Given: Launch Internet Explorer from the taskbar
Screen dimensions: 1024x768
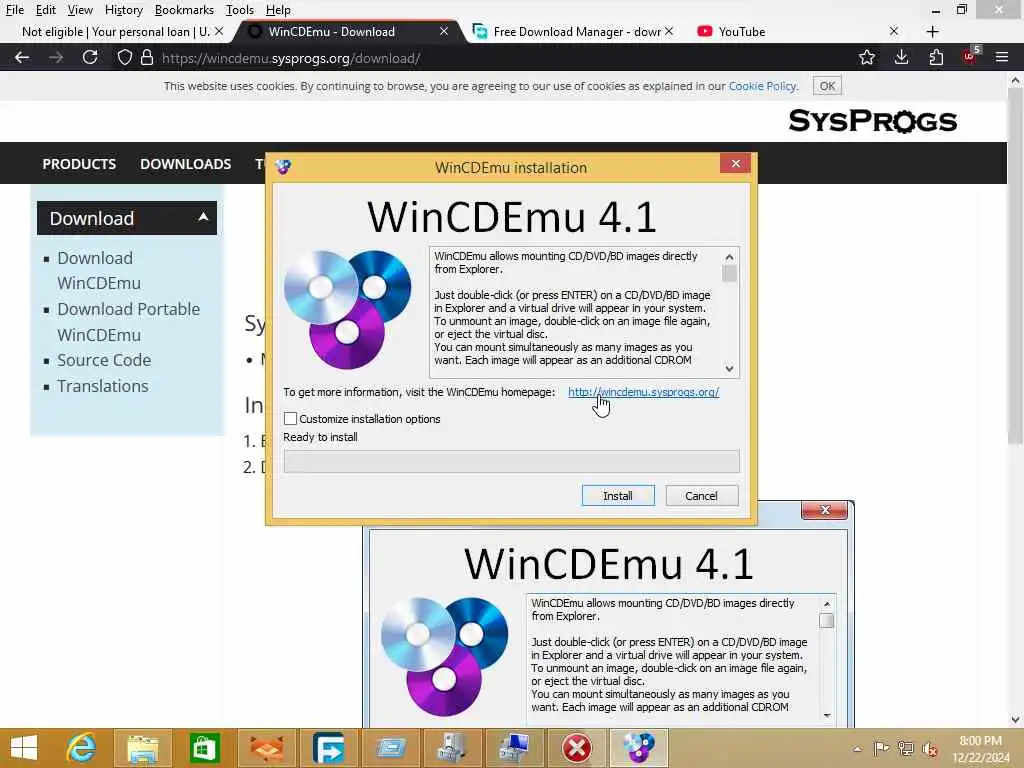Looking at the screenshot, I should tap(81, 748).
